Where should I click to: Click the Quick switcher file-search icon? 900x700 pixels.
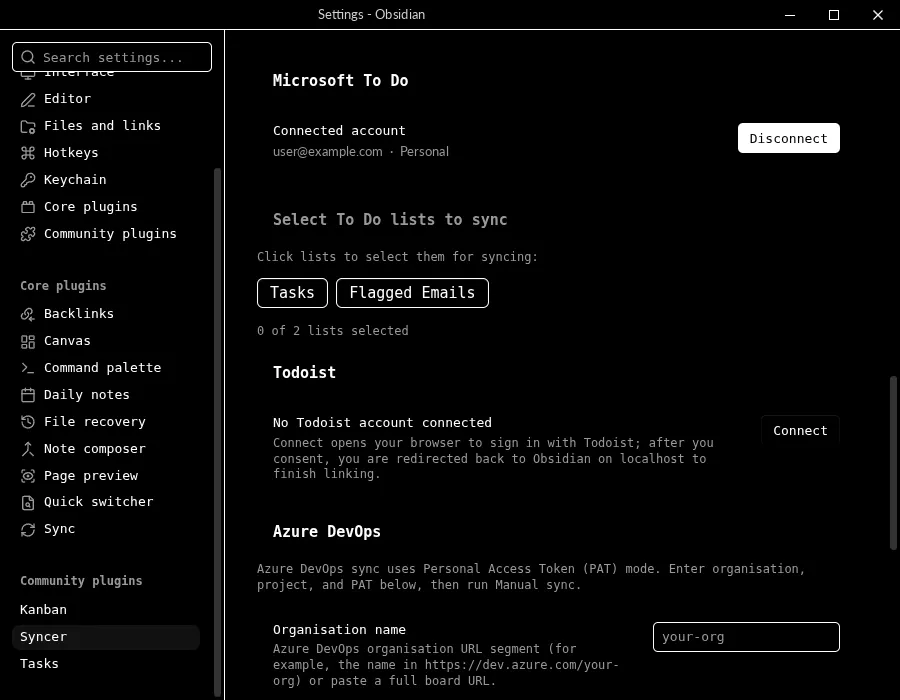pyautogui.click(x=28, y=503)
